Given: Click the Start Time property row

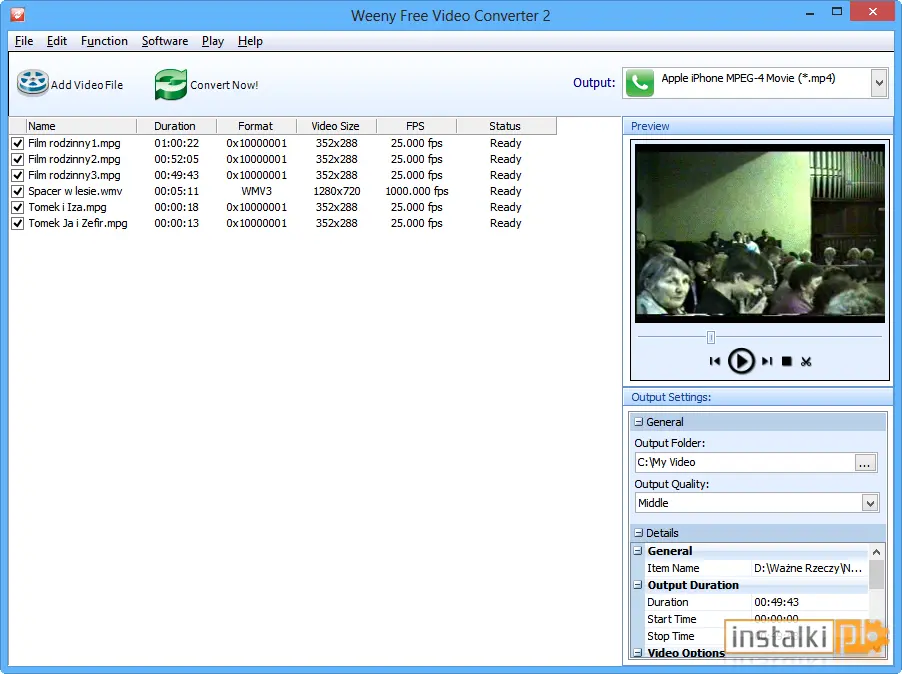Looking at the screenshot, I should 756,619.
